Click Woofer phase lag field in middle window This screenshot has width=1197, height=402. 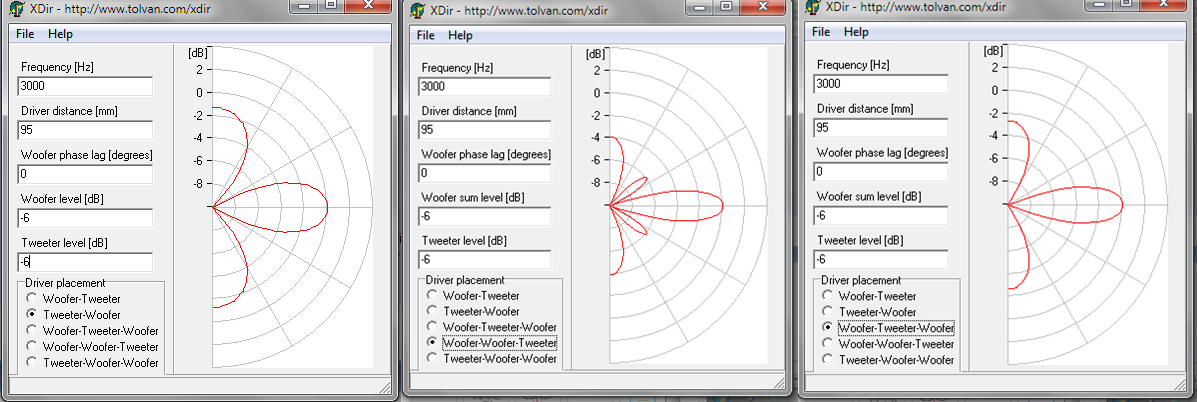pos(485,173)
